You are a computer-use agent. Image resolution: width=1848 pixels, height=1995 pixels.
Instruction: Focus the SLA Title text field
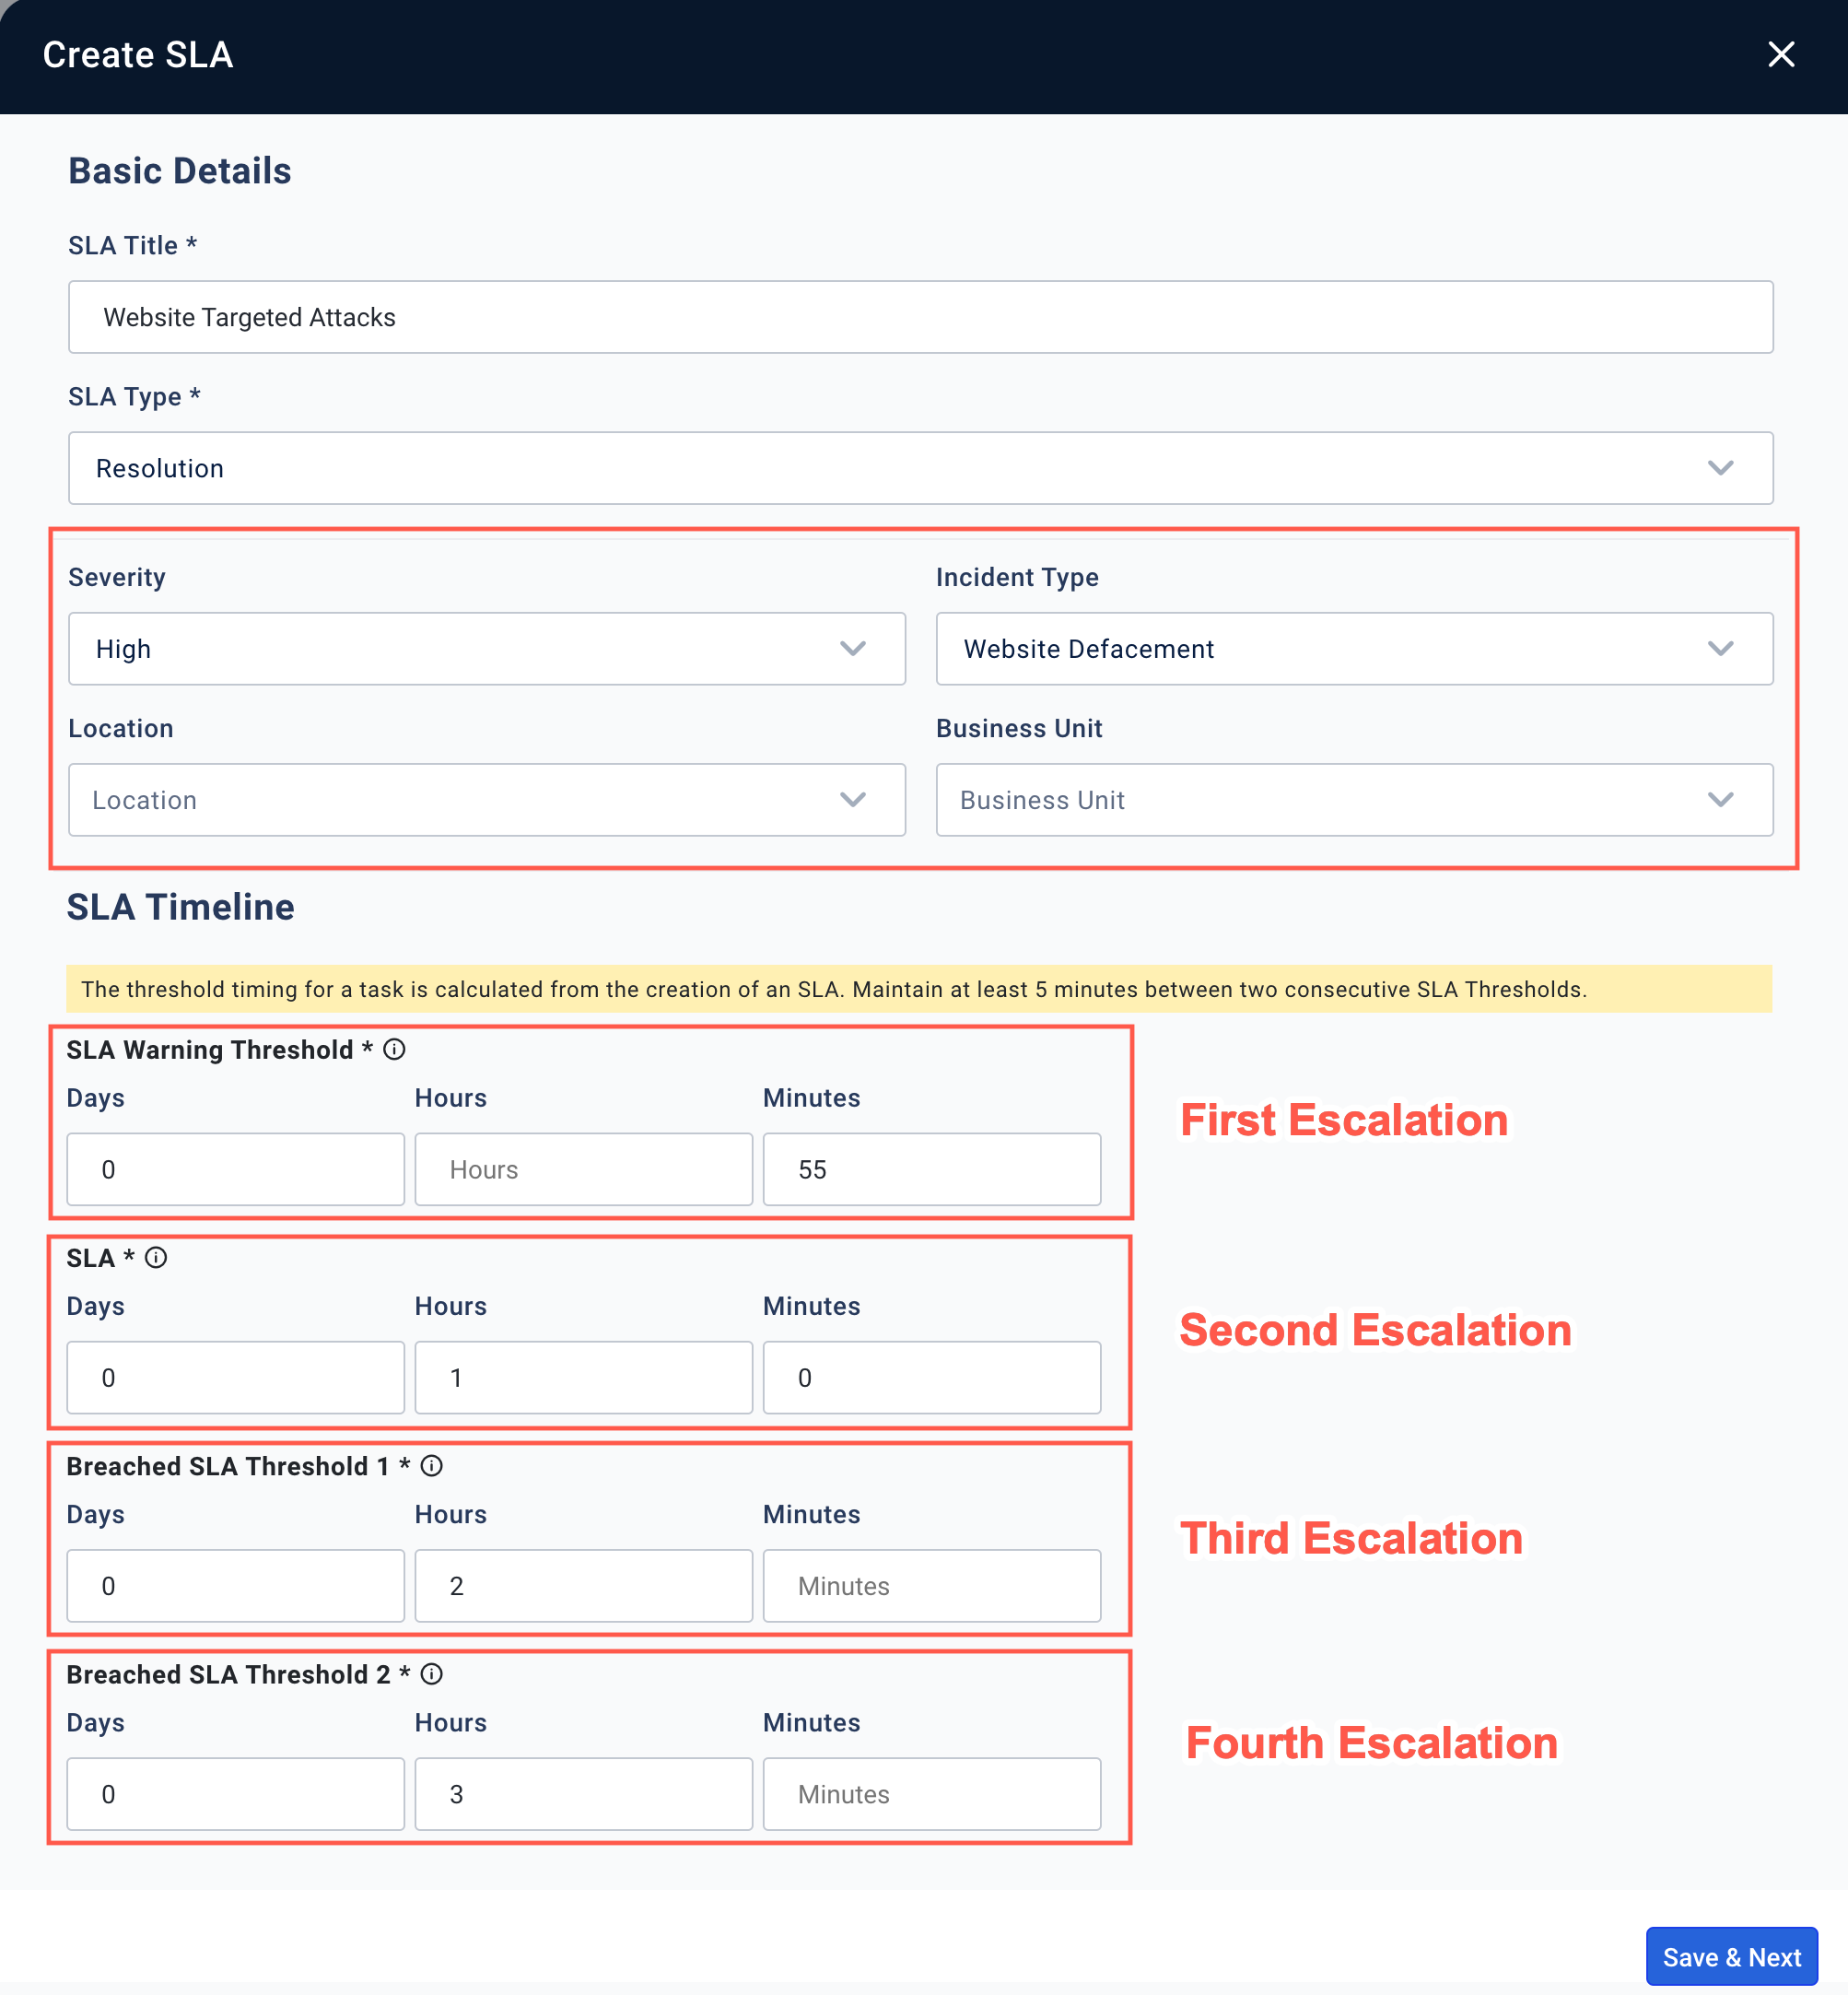click(920, 317)
